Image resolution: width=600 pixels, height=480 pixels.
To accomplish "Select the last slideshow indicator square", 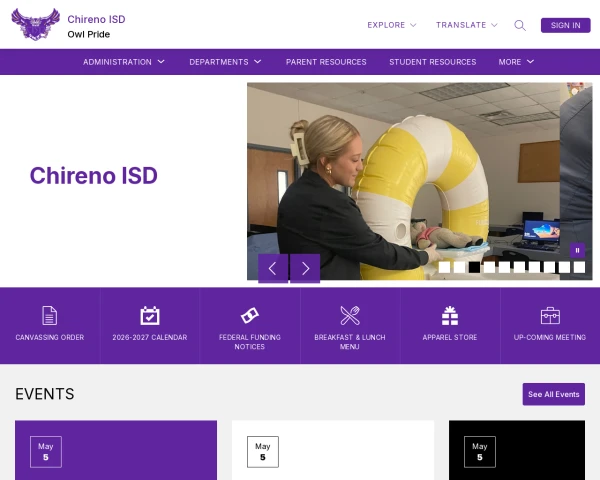I will (x=579, y=267).
